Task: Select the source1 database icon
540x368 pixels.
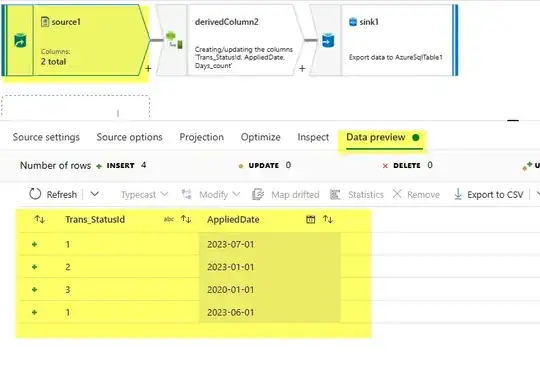Action: pos(20,41)
